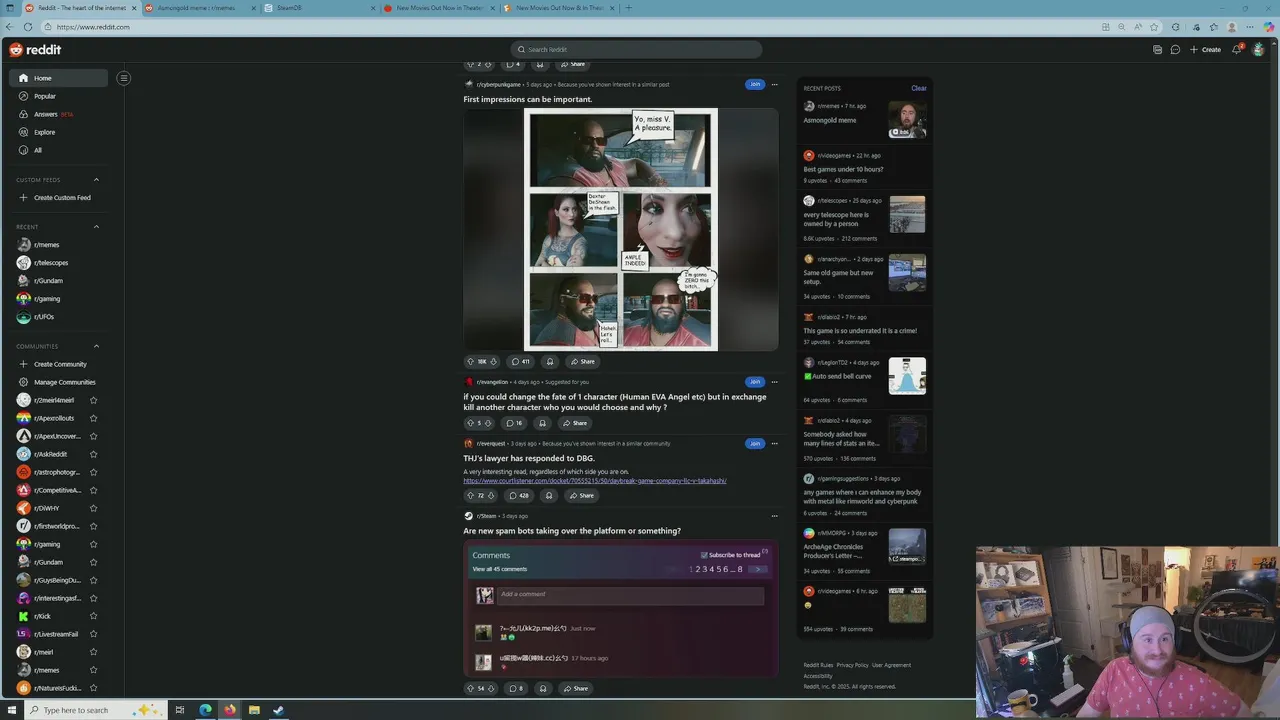The width and height of the screenshot is (1280, 720).
Task: Favorite r/Kick with its star
Action: coord(93,616)
